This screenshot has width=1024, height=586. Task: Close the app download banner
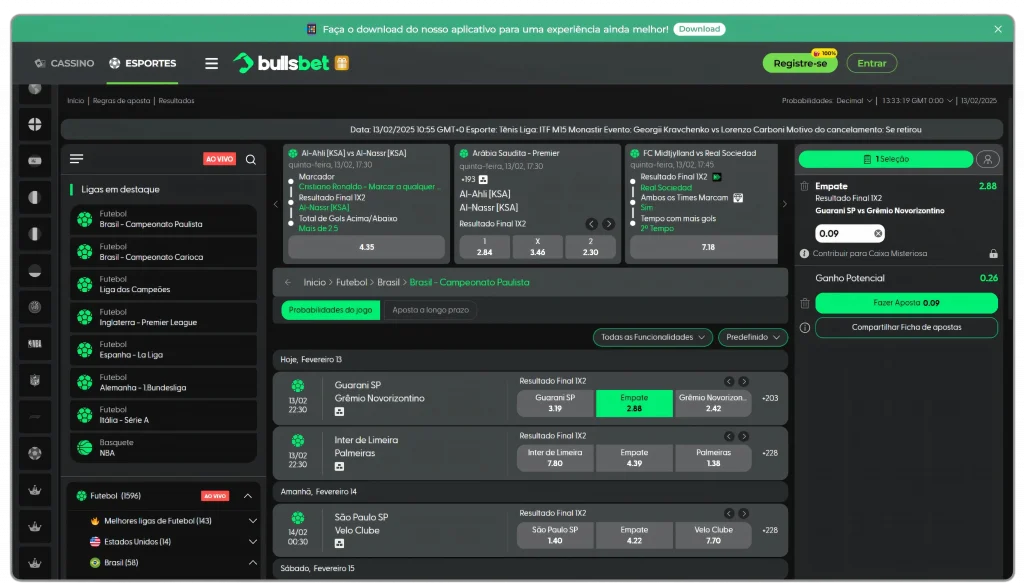tap(997, 29)
